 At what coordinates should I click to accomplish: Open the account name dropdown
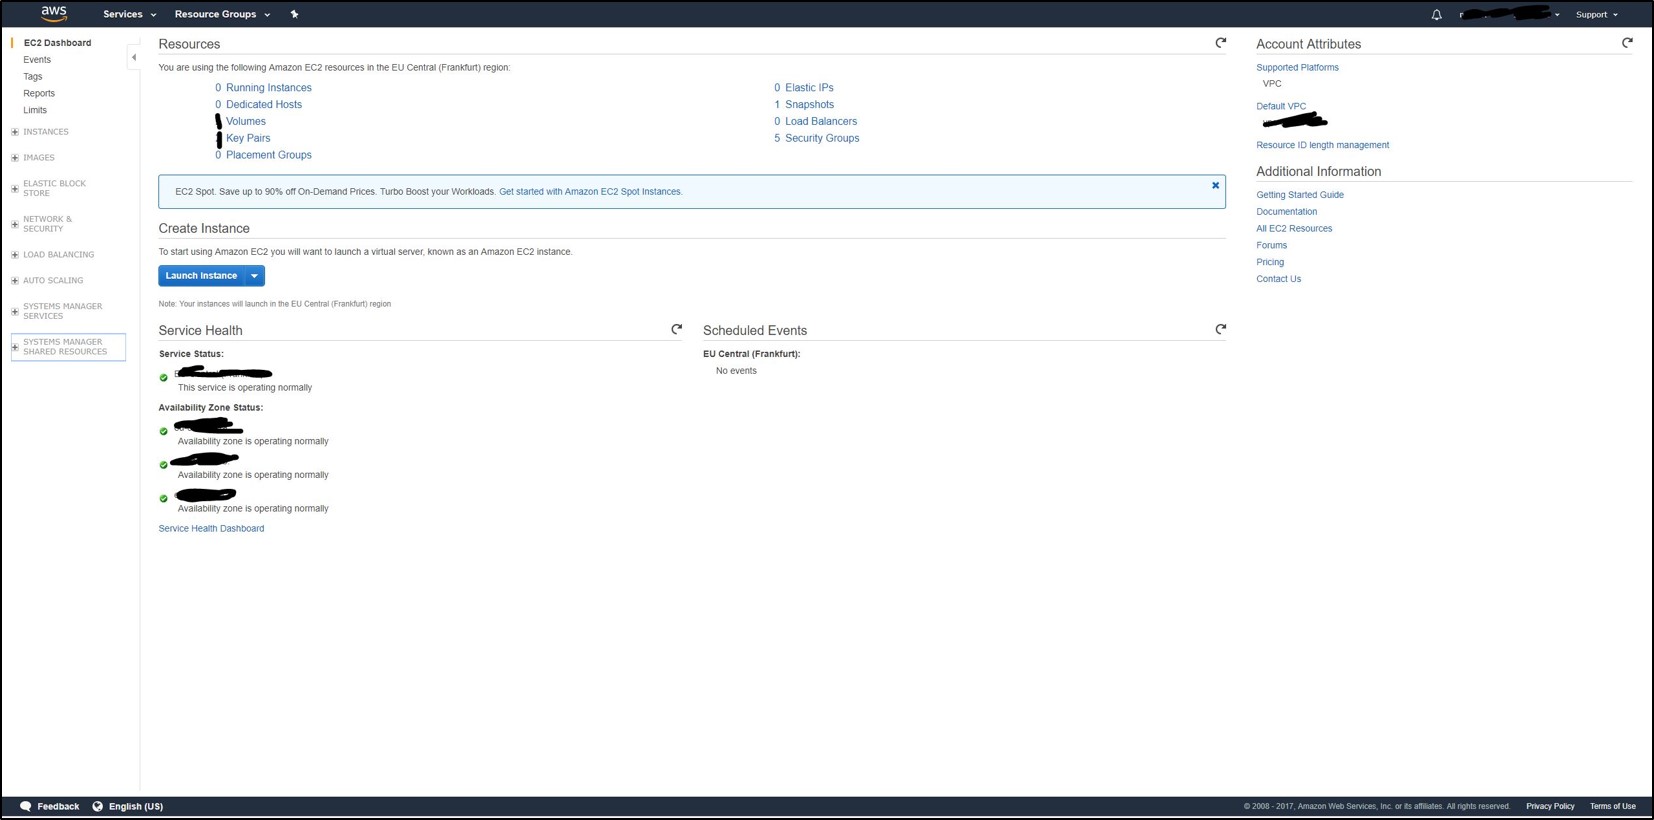1509,15
